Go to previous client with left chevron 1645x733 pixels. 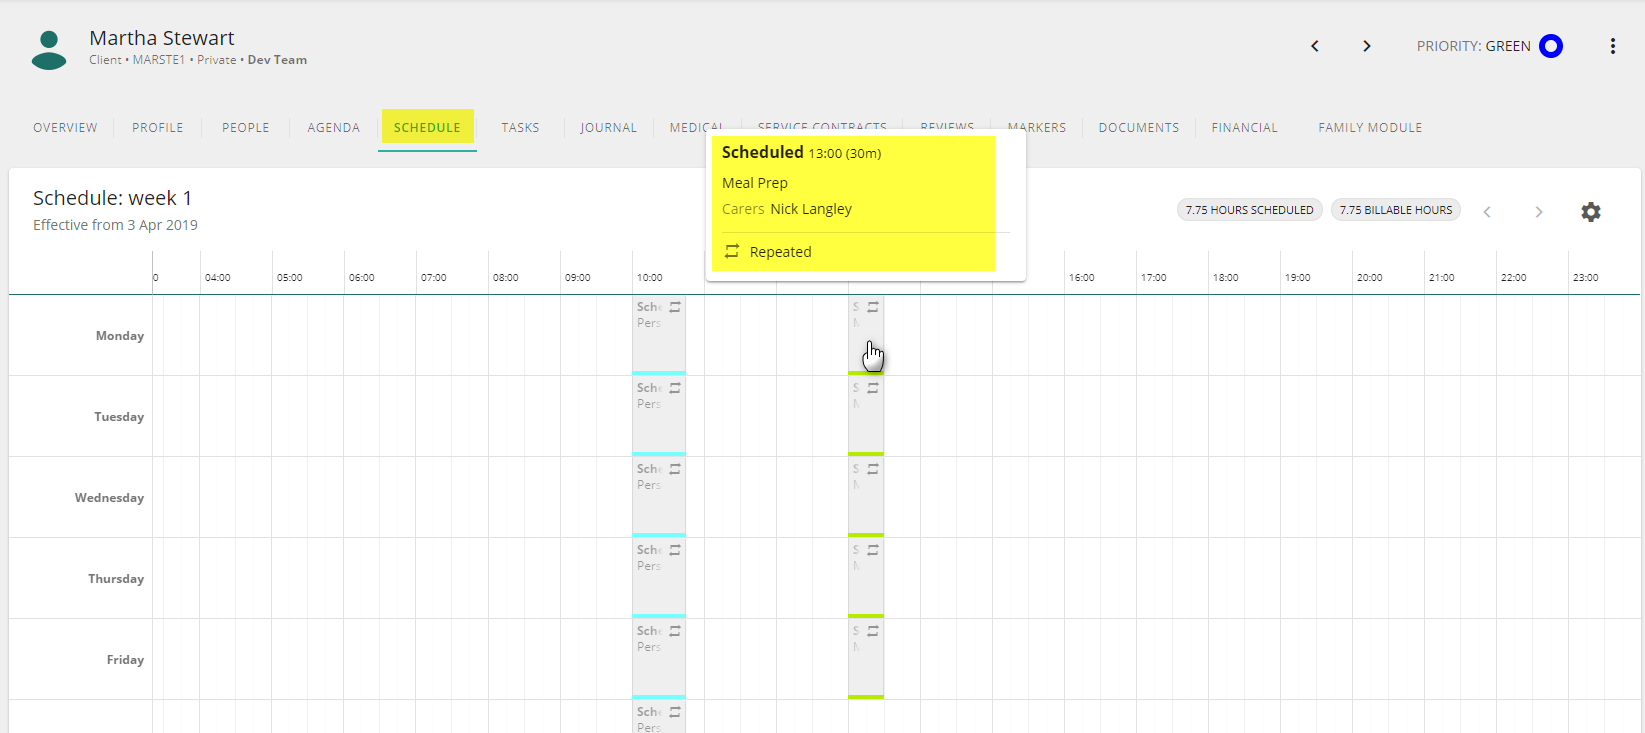pos(1315,46)
